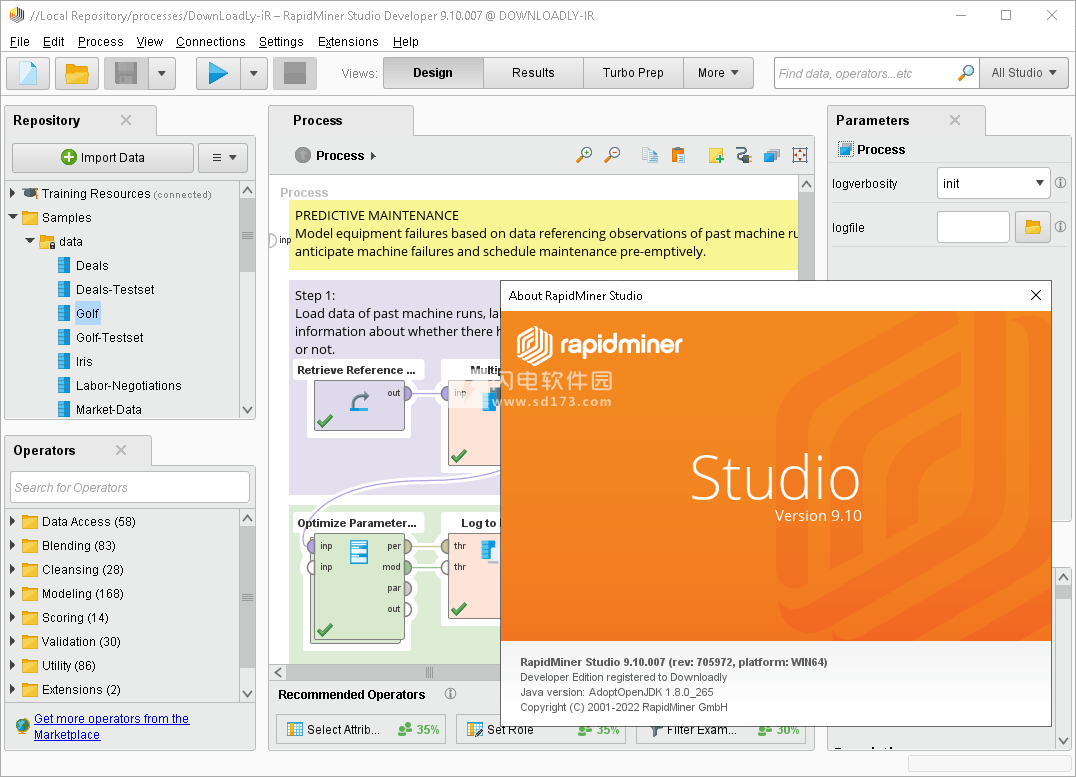Viewport: 1076px width, 777px height.
Task: Open the logverbosity dropdown set to init
Action: click(993, 183)
